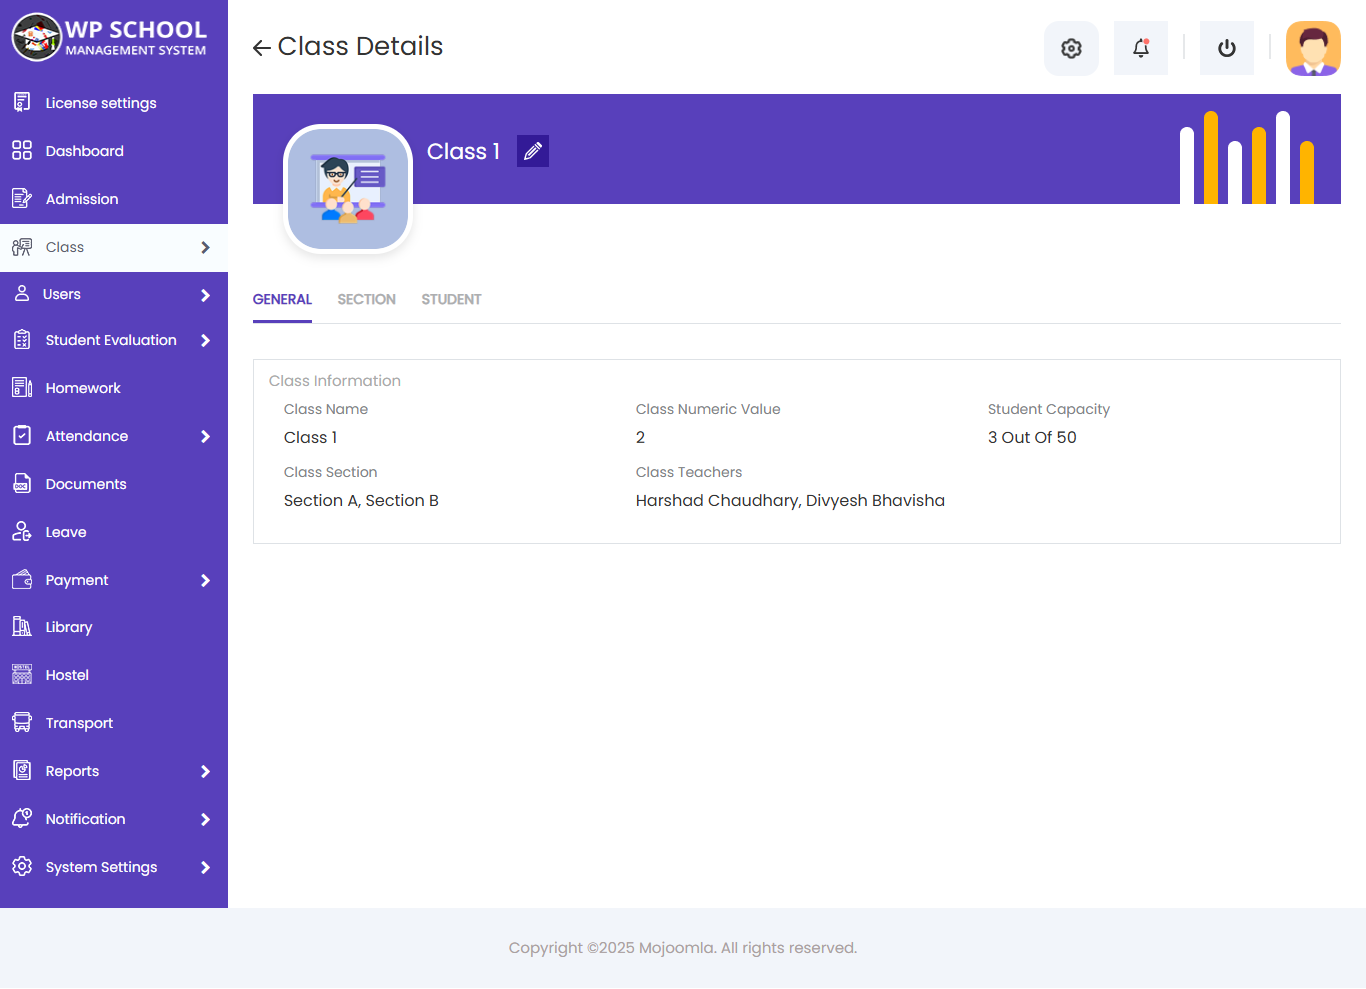Click the Admission form icon
The image size is (1366, 989).
point(22,198)
